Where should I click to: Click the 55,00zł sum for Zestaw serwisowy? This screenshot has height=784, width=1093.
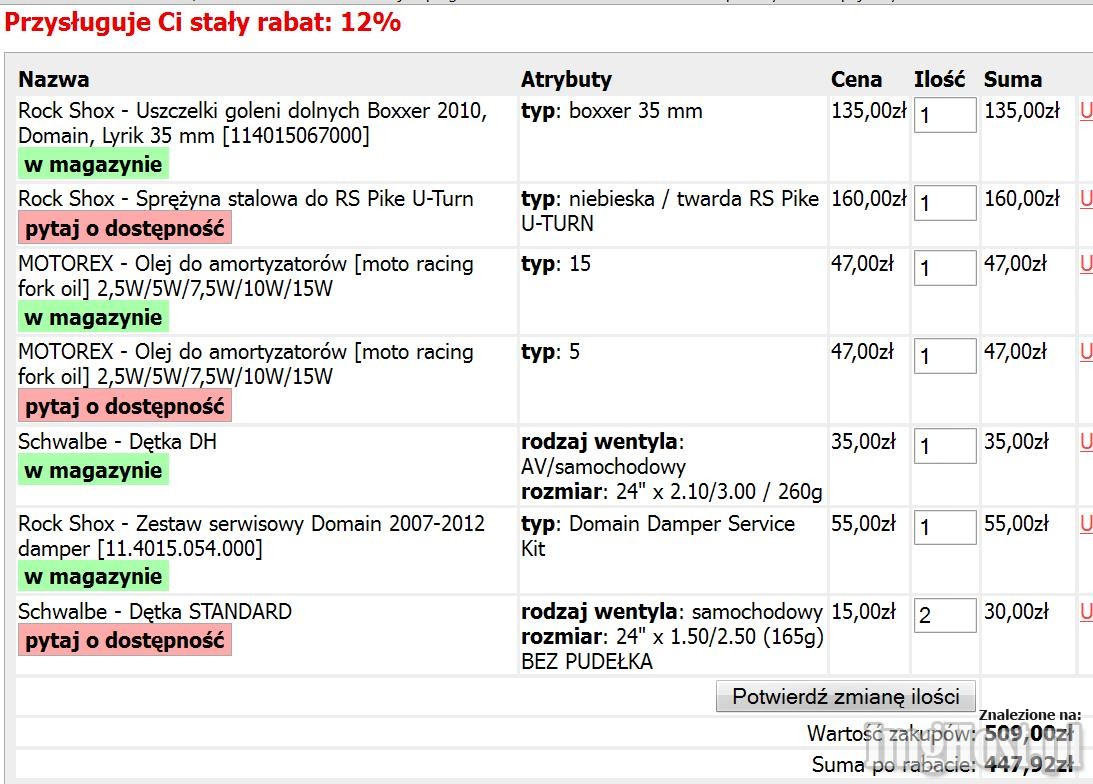(1016, 523)
